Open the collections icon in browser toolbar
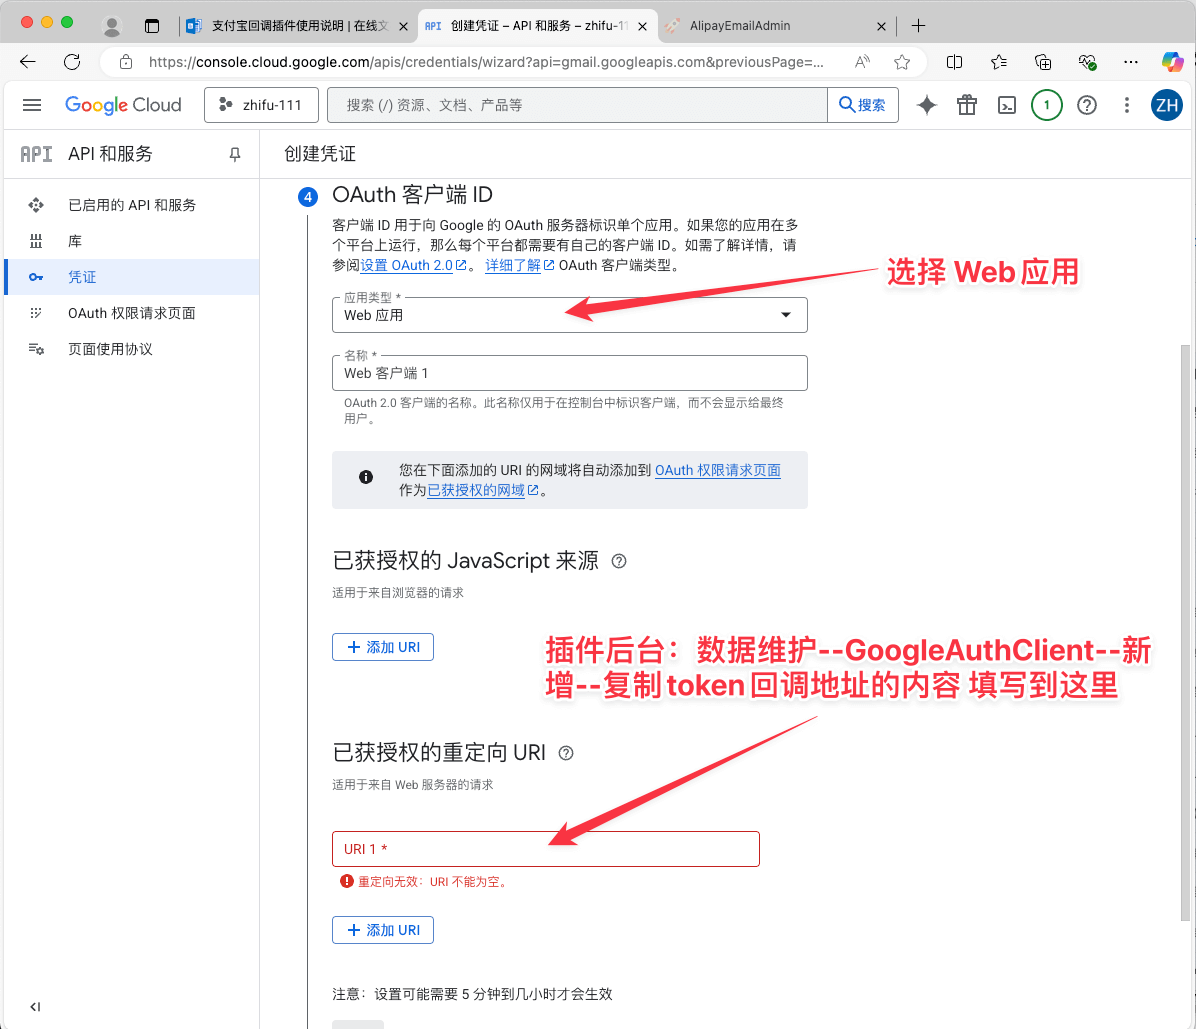The image size is (1196, 1029). pos(1043,62)
